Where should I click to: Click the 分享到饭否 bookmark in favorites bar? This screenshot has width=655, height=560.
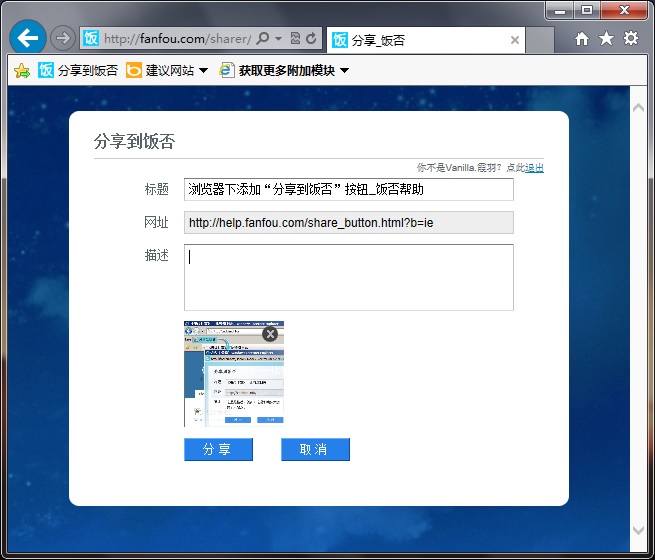pos(78,70)
